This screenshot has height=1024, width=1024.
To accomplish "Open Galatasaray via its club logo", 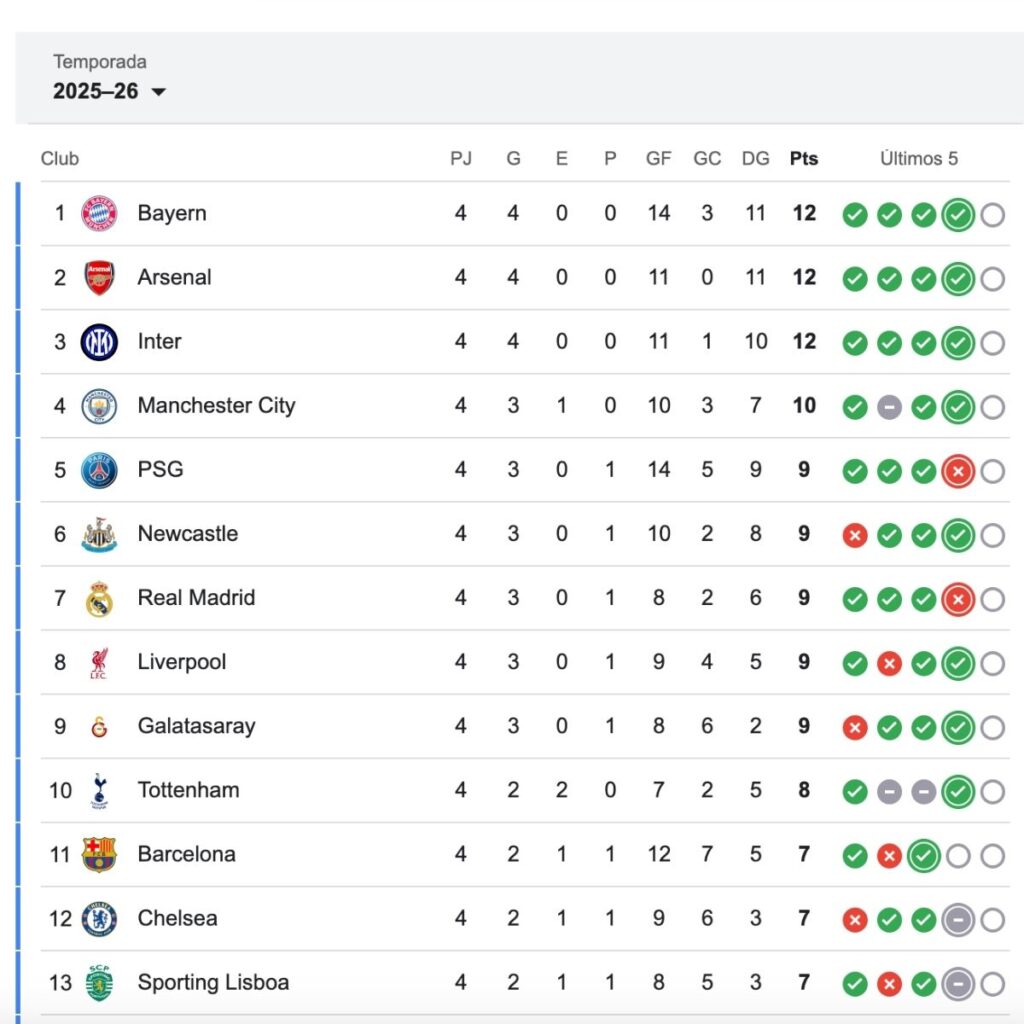I will [x=98, y=727].
